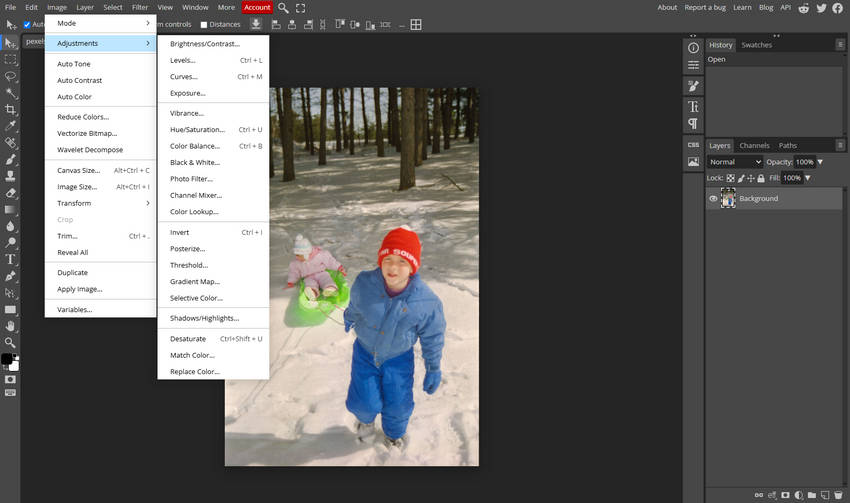Toggle lock all padlock icon
Image resolution: width=850 pixels, height=503 pixels.
click(x=761, y=178)
